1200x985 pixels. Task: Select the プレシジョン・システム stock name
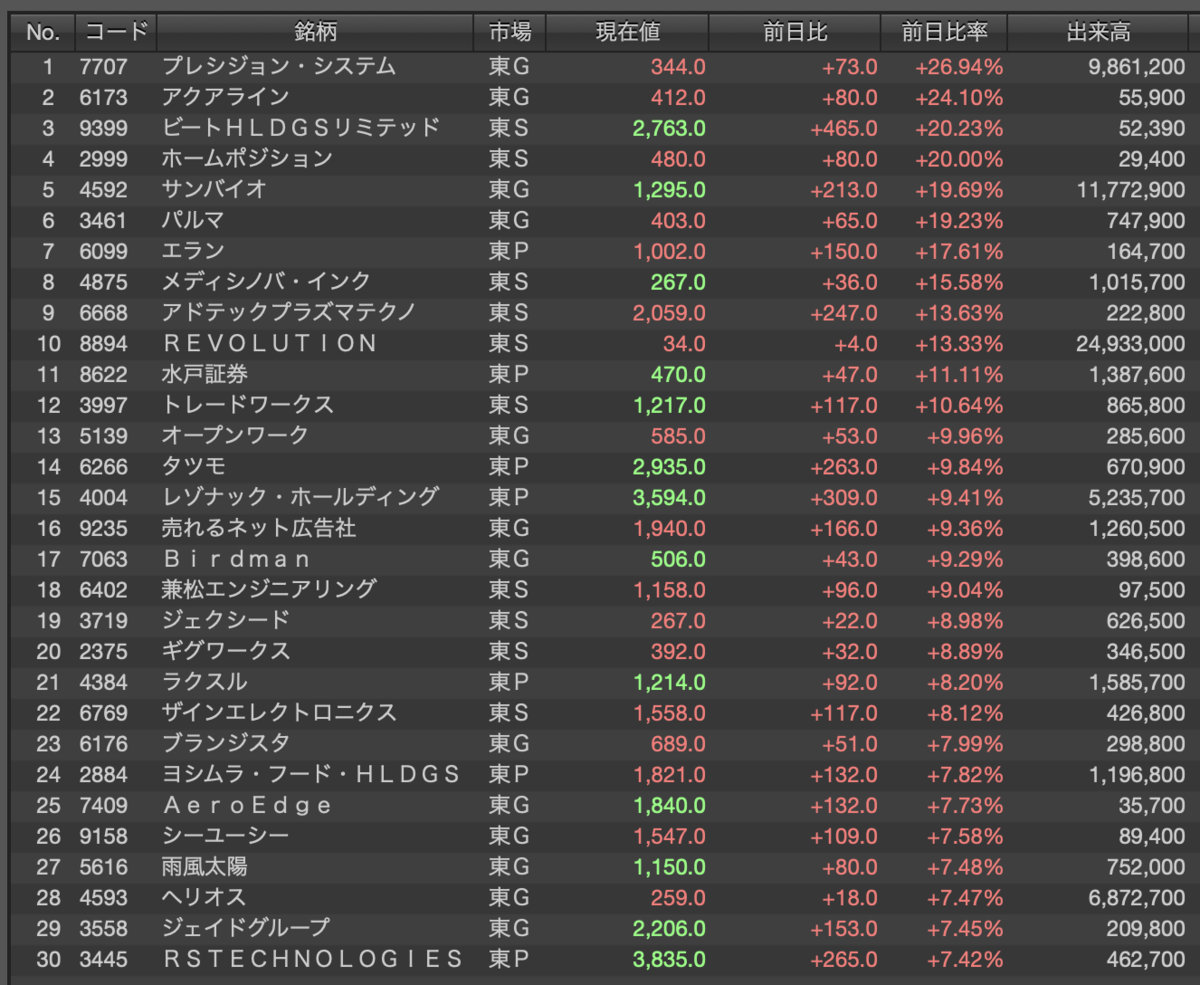click(x=279, y=66)
